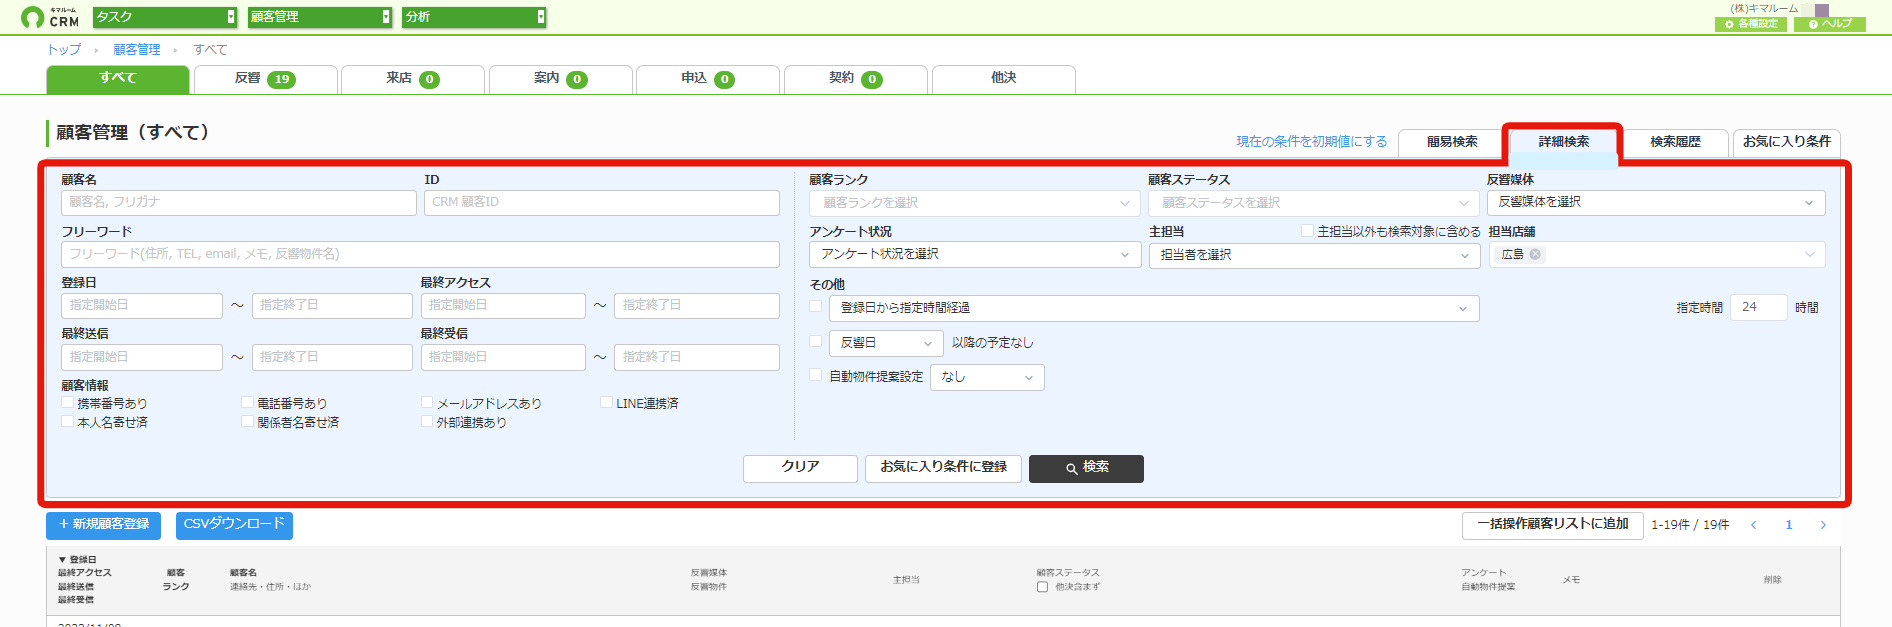
Task: Click 最終受信 指定終了日 date field
Action: (x=697, y=357)
